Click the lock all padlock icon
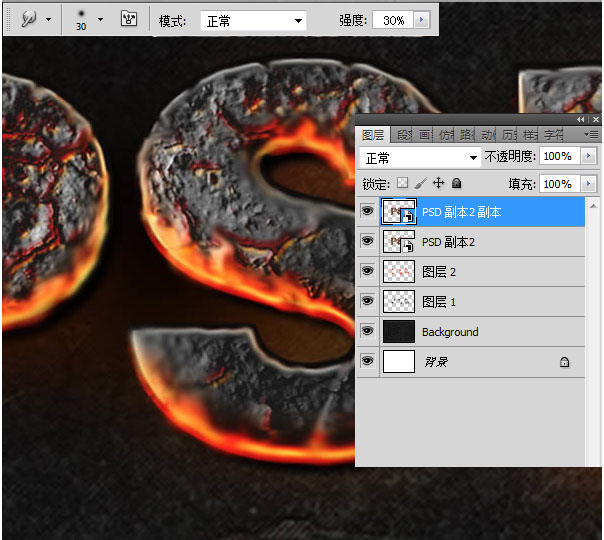This screenshot has width=604, height=540. pyautogui.click(x=456, y=184)
